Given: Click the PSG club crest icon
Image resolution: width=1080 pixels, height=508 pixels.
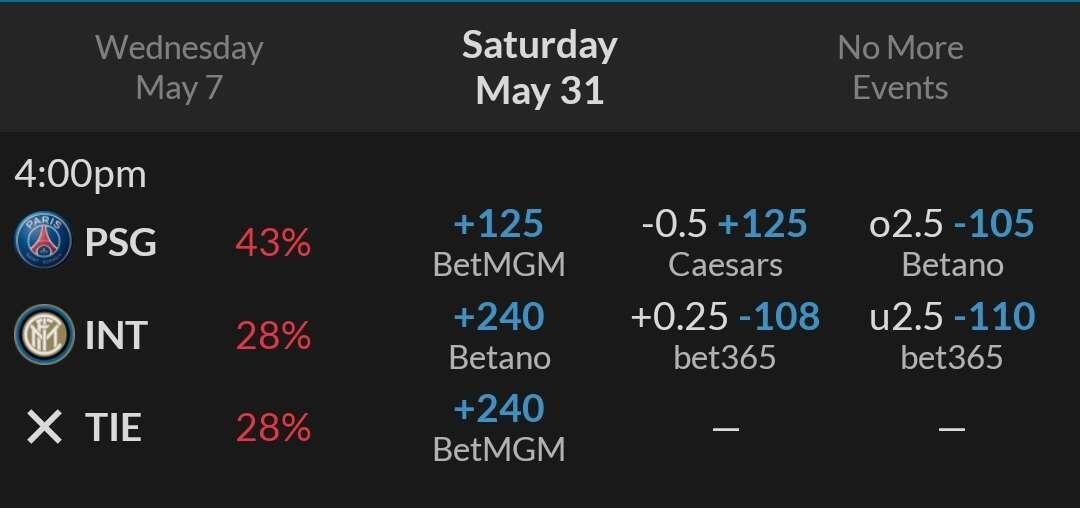Looking at the screenshot, I should [43, 240].
